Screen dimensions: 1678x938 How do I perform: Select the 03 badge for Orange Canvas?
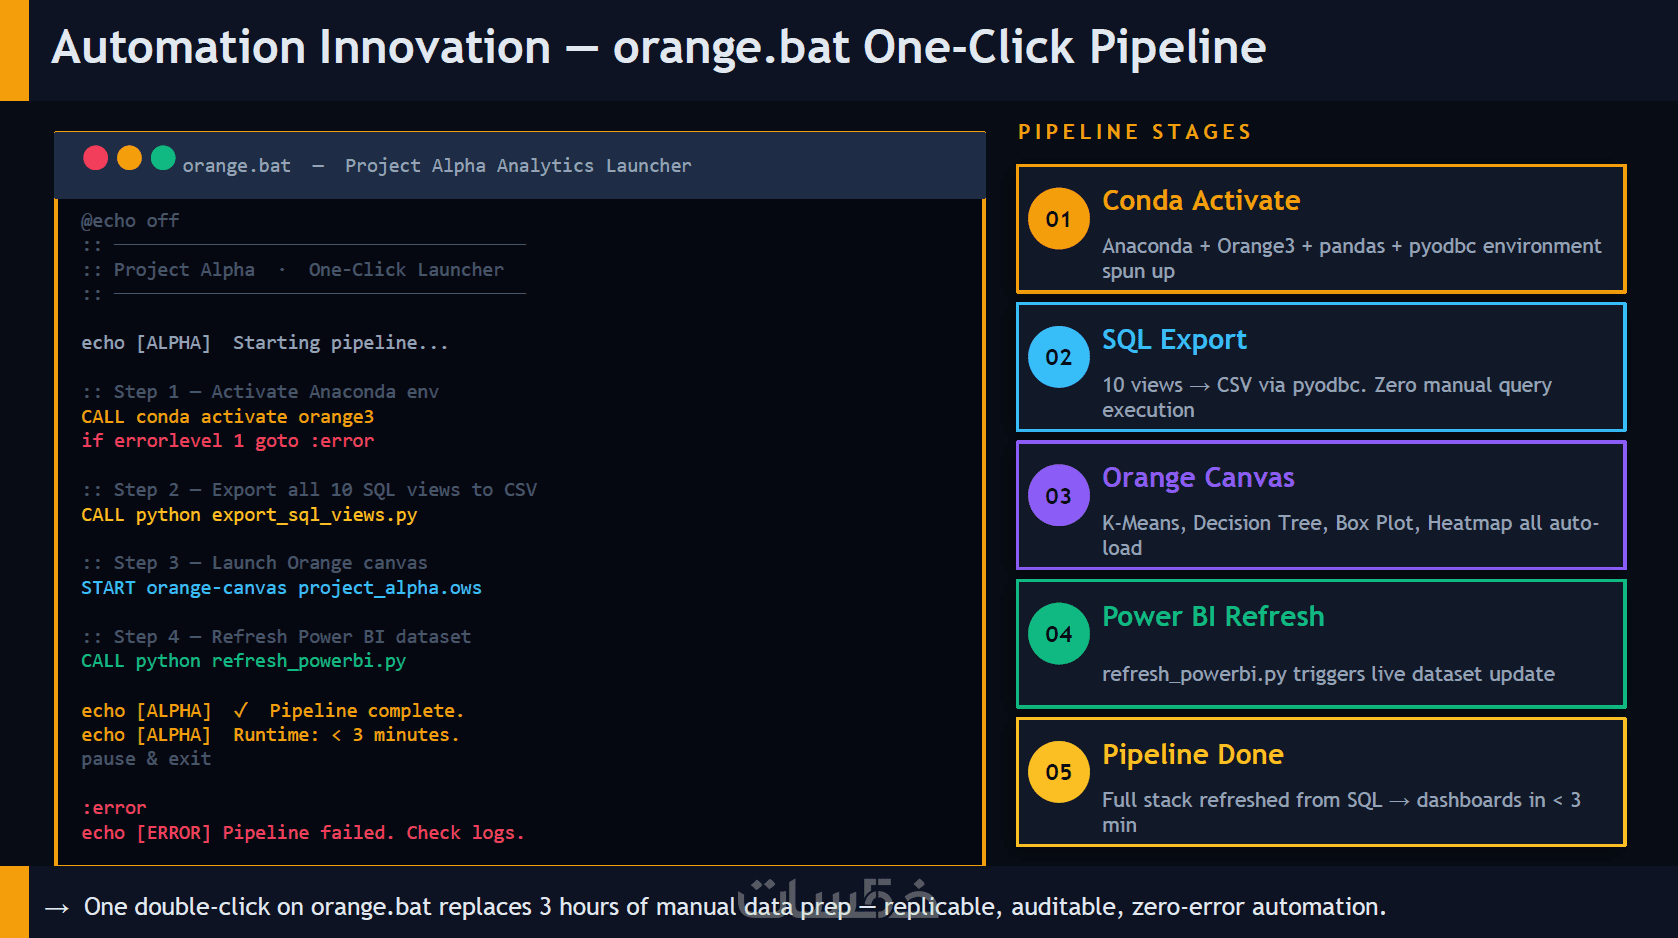[1059, 496]
